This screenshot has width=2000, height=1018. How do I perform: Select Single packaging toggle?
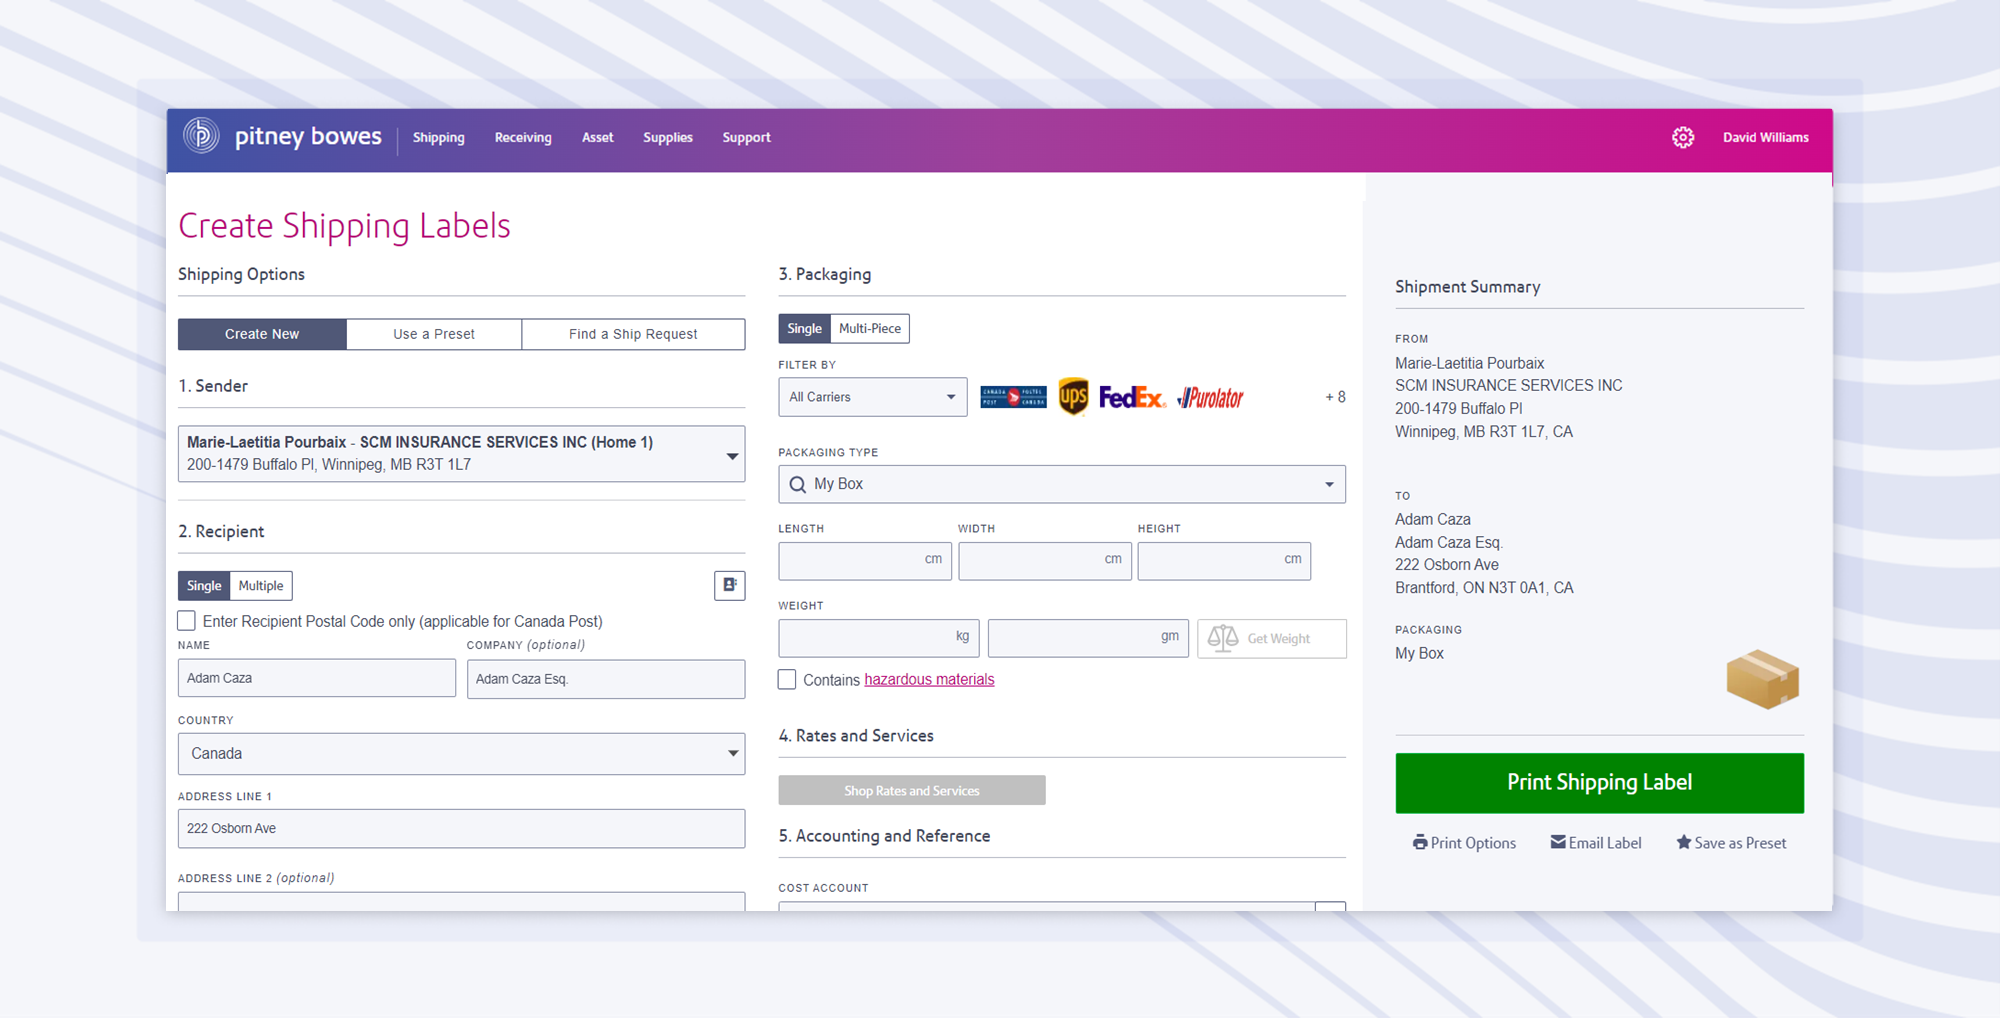804,328
